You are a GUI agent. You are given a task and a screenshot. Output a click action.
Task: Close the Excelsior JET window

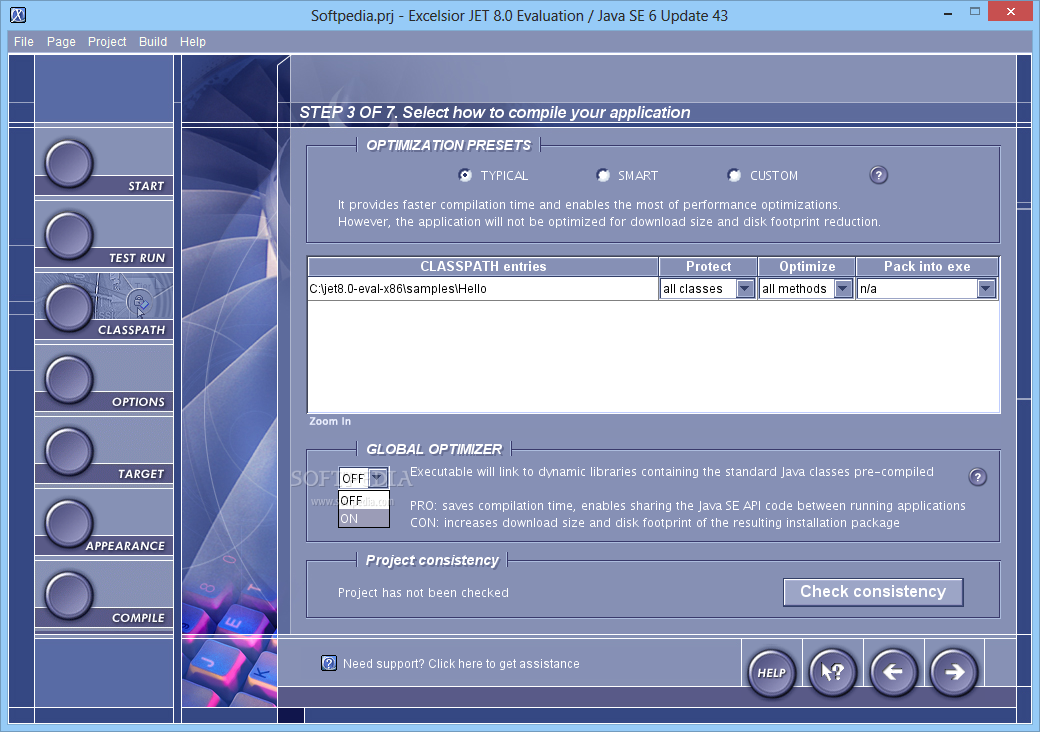pos(1011,11)
